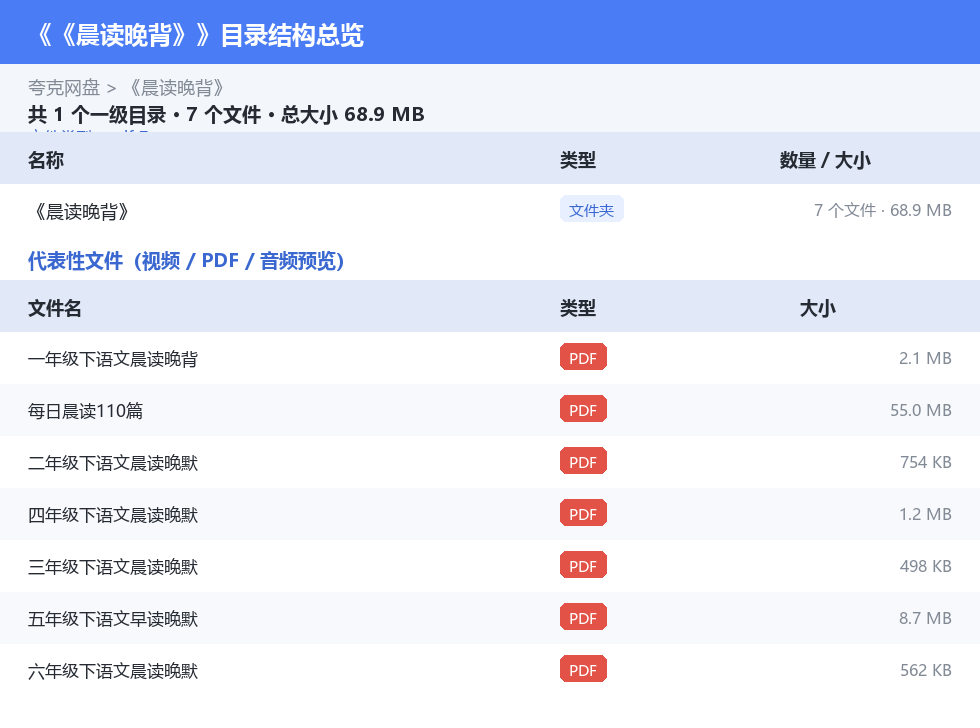Click the 754 KB size value

(x=926, y=462)
